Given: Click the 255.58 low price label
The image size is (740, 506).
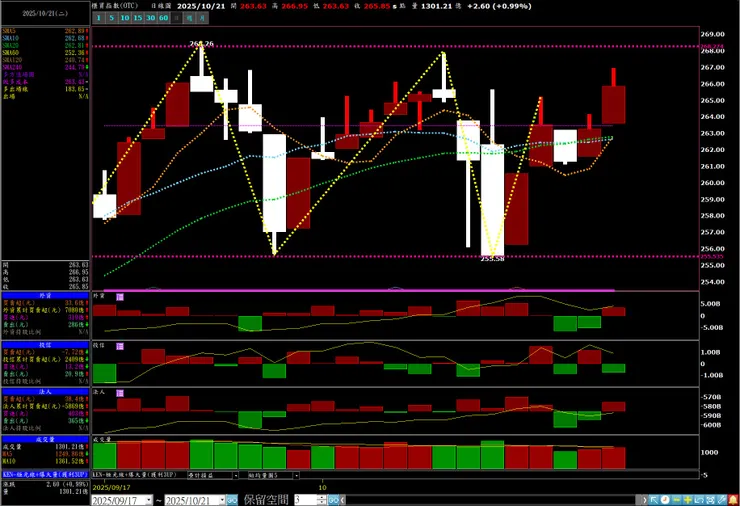Looking at the screenshot, I should 492,259.
